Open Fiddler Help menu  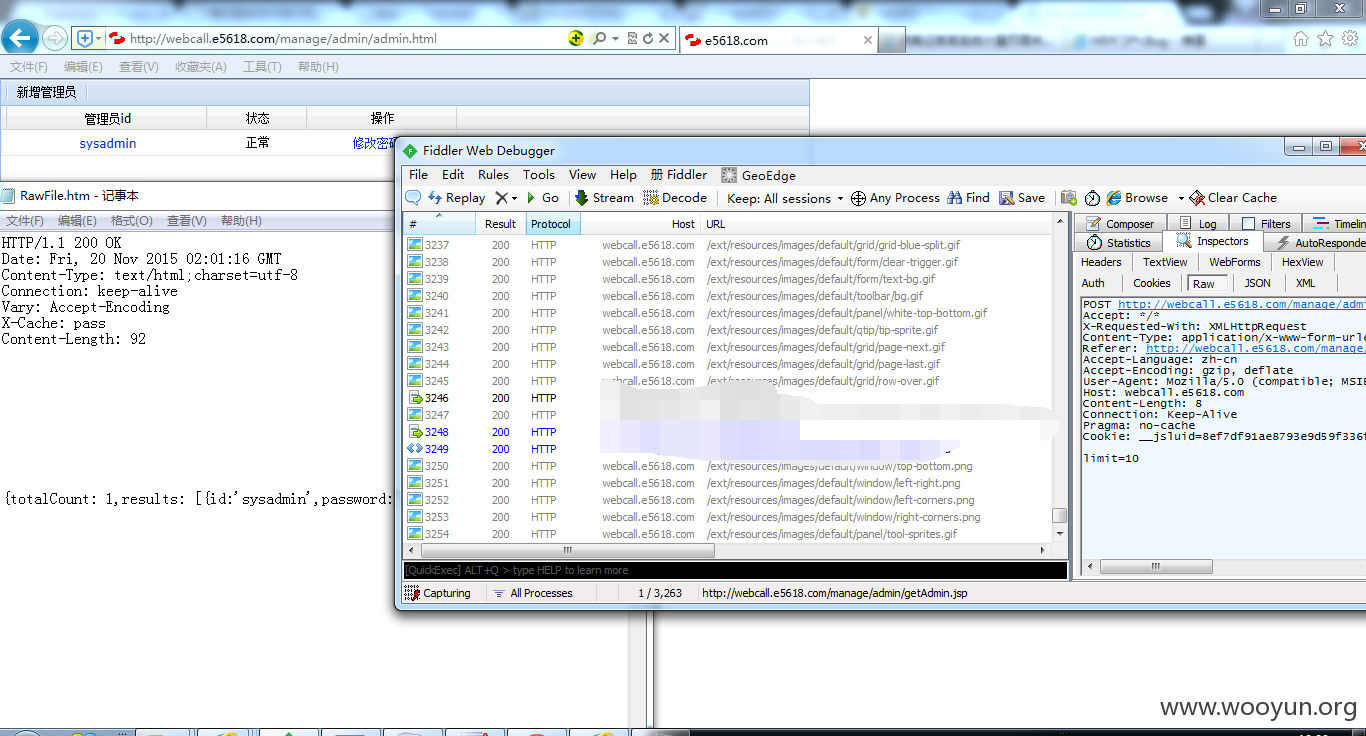coord(623,174)
